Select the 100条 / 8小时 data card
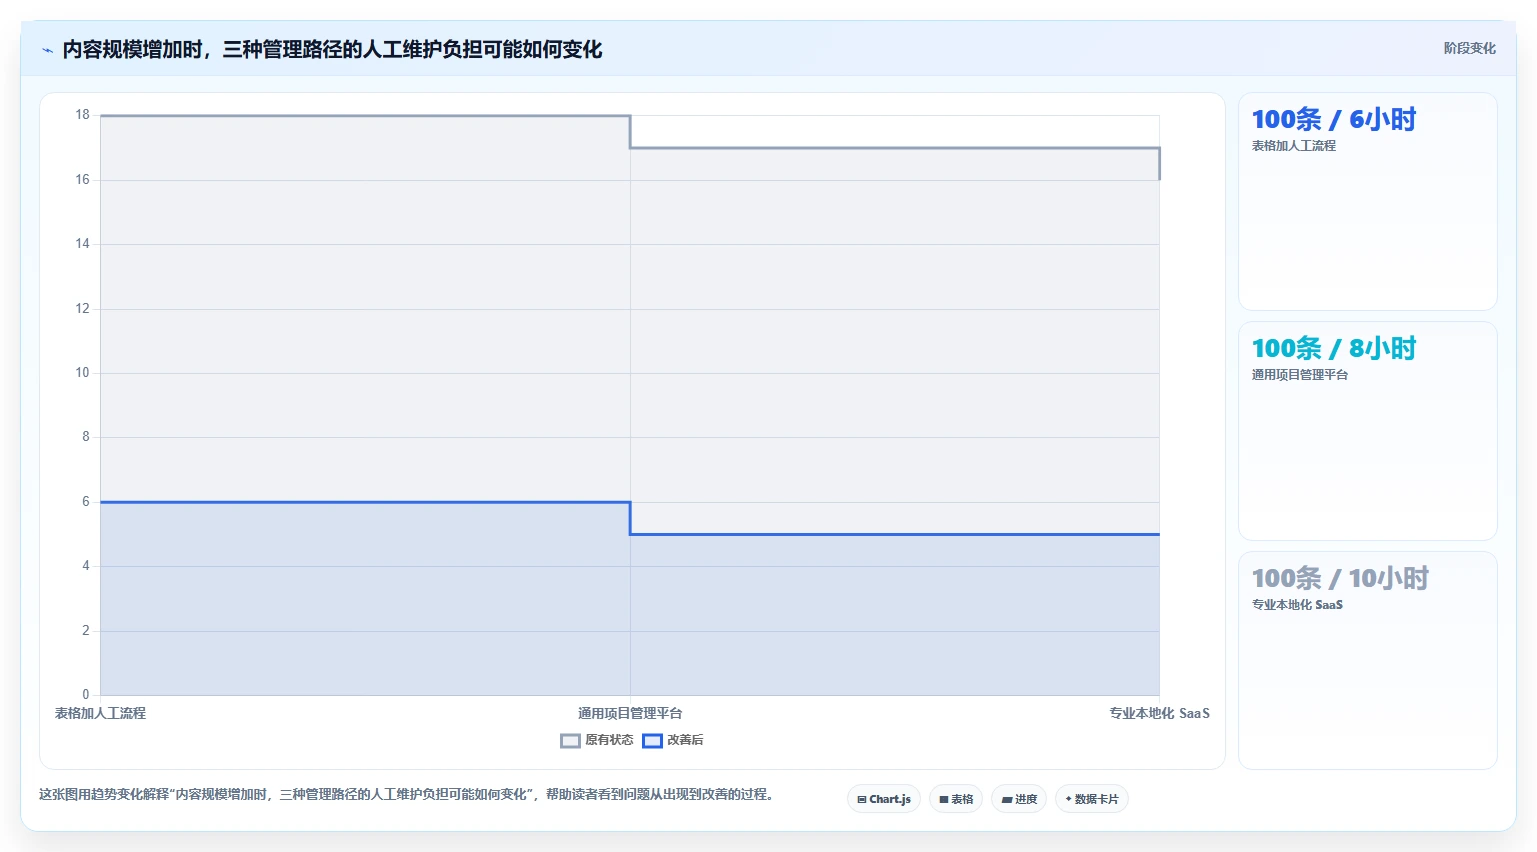 coord(1367,431)
